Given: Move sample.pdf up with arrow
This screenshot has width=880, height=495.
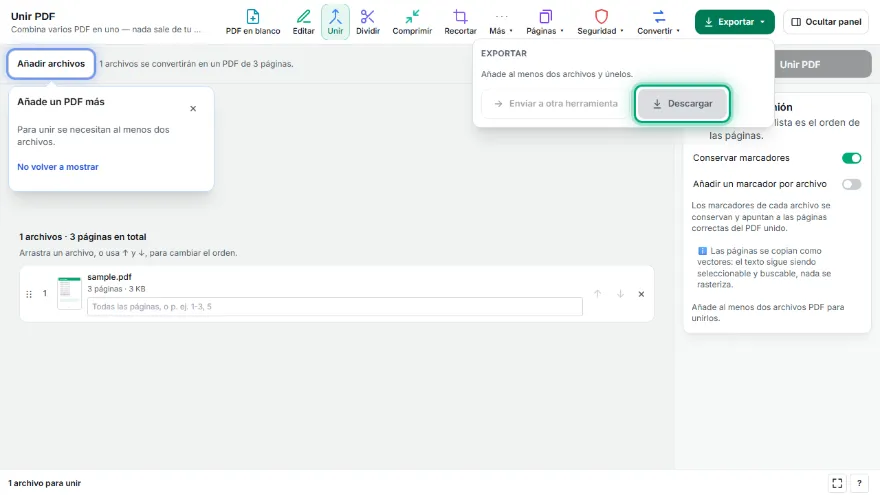Looking at the screenshot, I should (x=598, y=294).
